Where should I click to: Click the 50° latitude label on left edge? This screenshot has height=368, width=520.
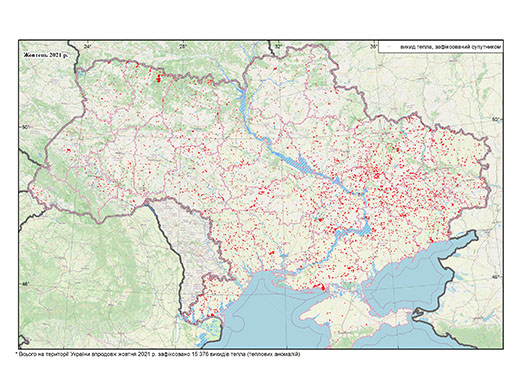tap(25, 127)
